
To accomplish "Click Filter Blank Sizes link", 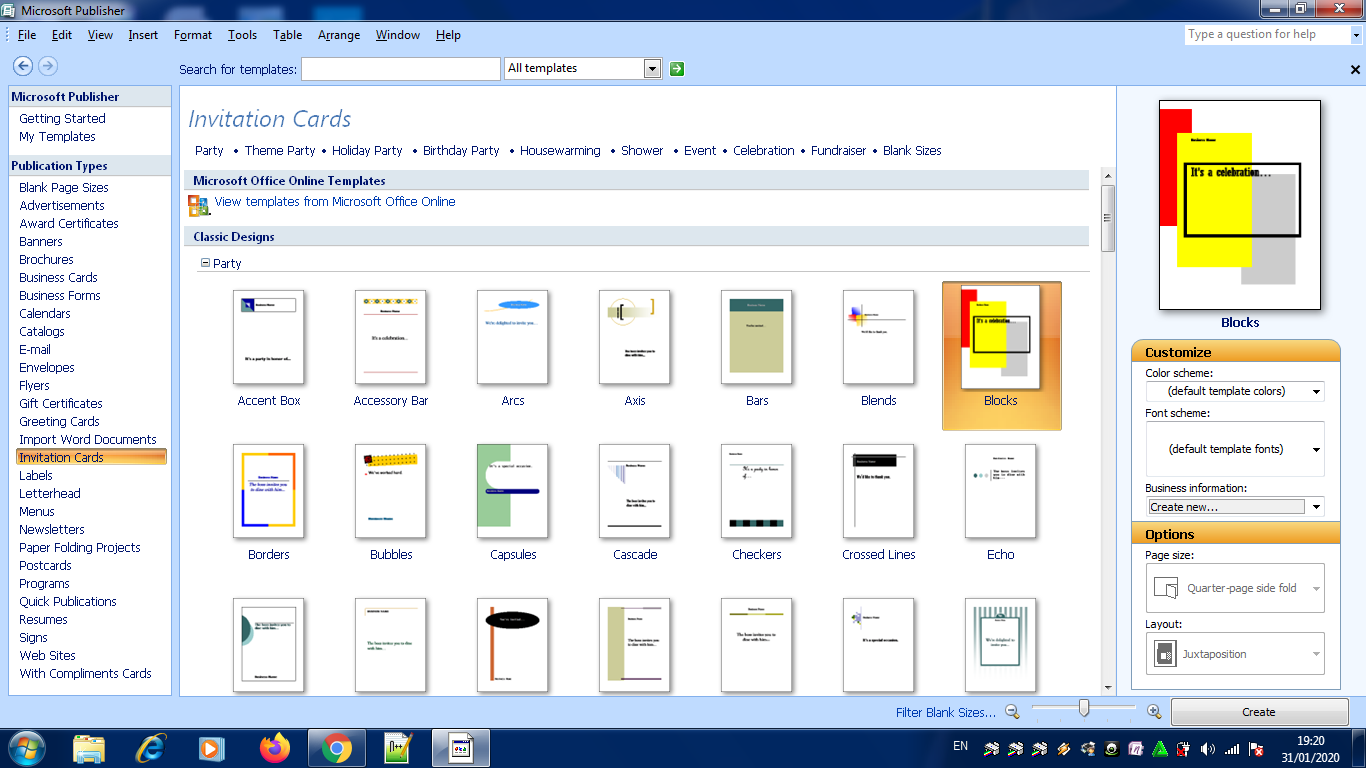I will point(946,712).
